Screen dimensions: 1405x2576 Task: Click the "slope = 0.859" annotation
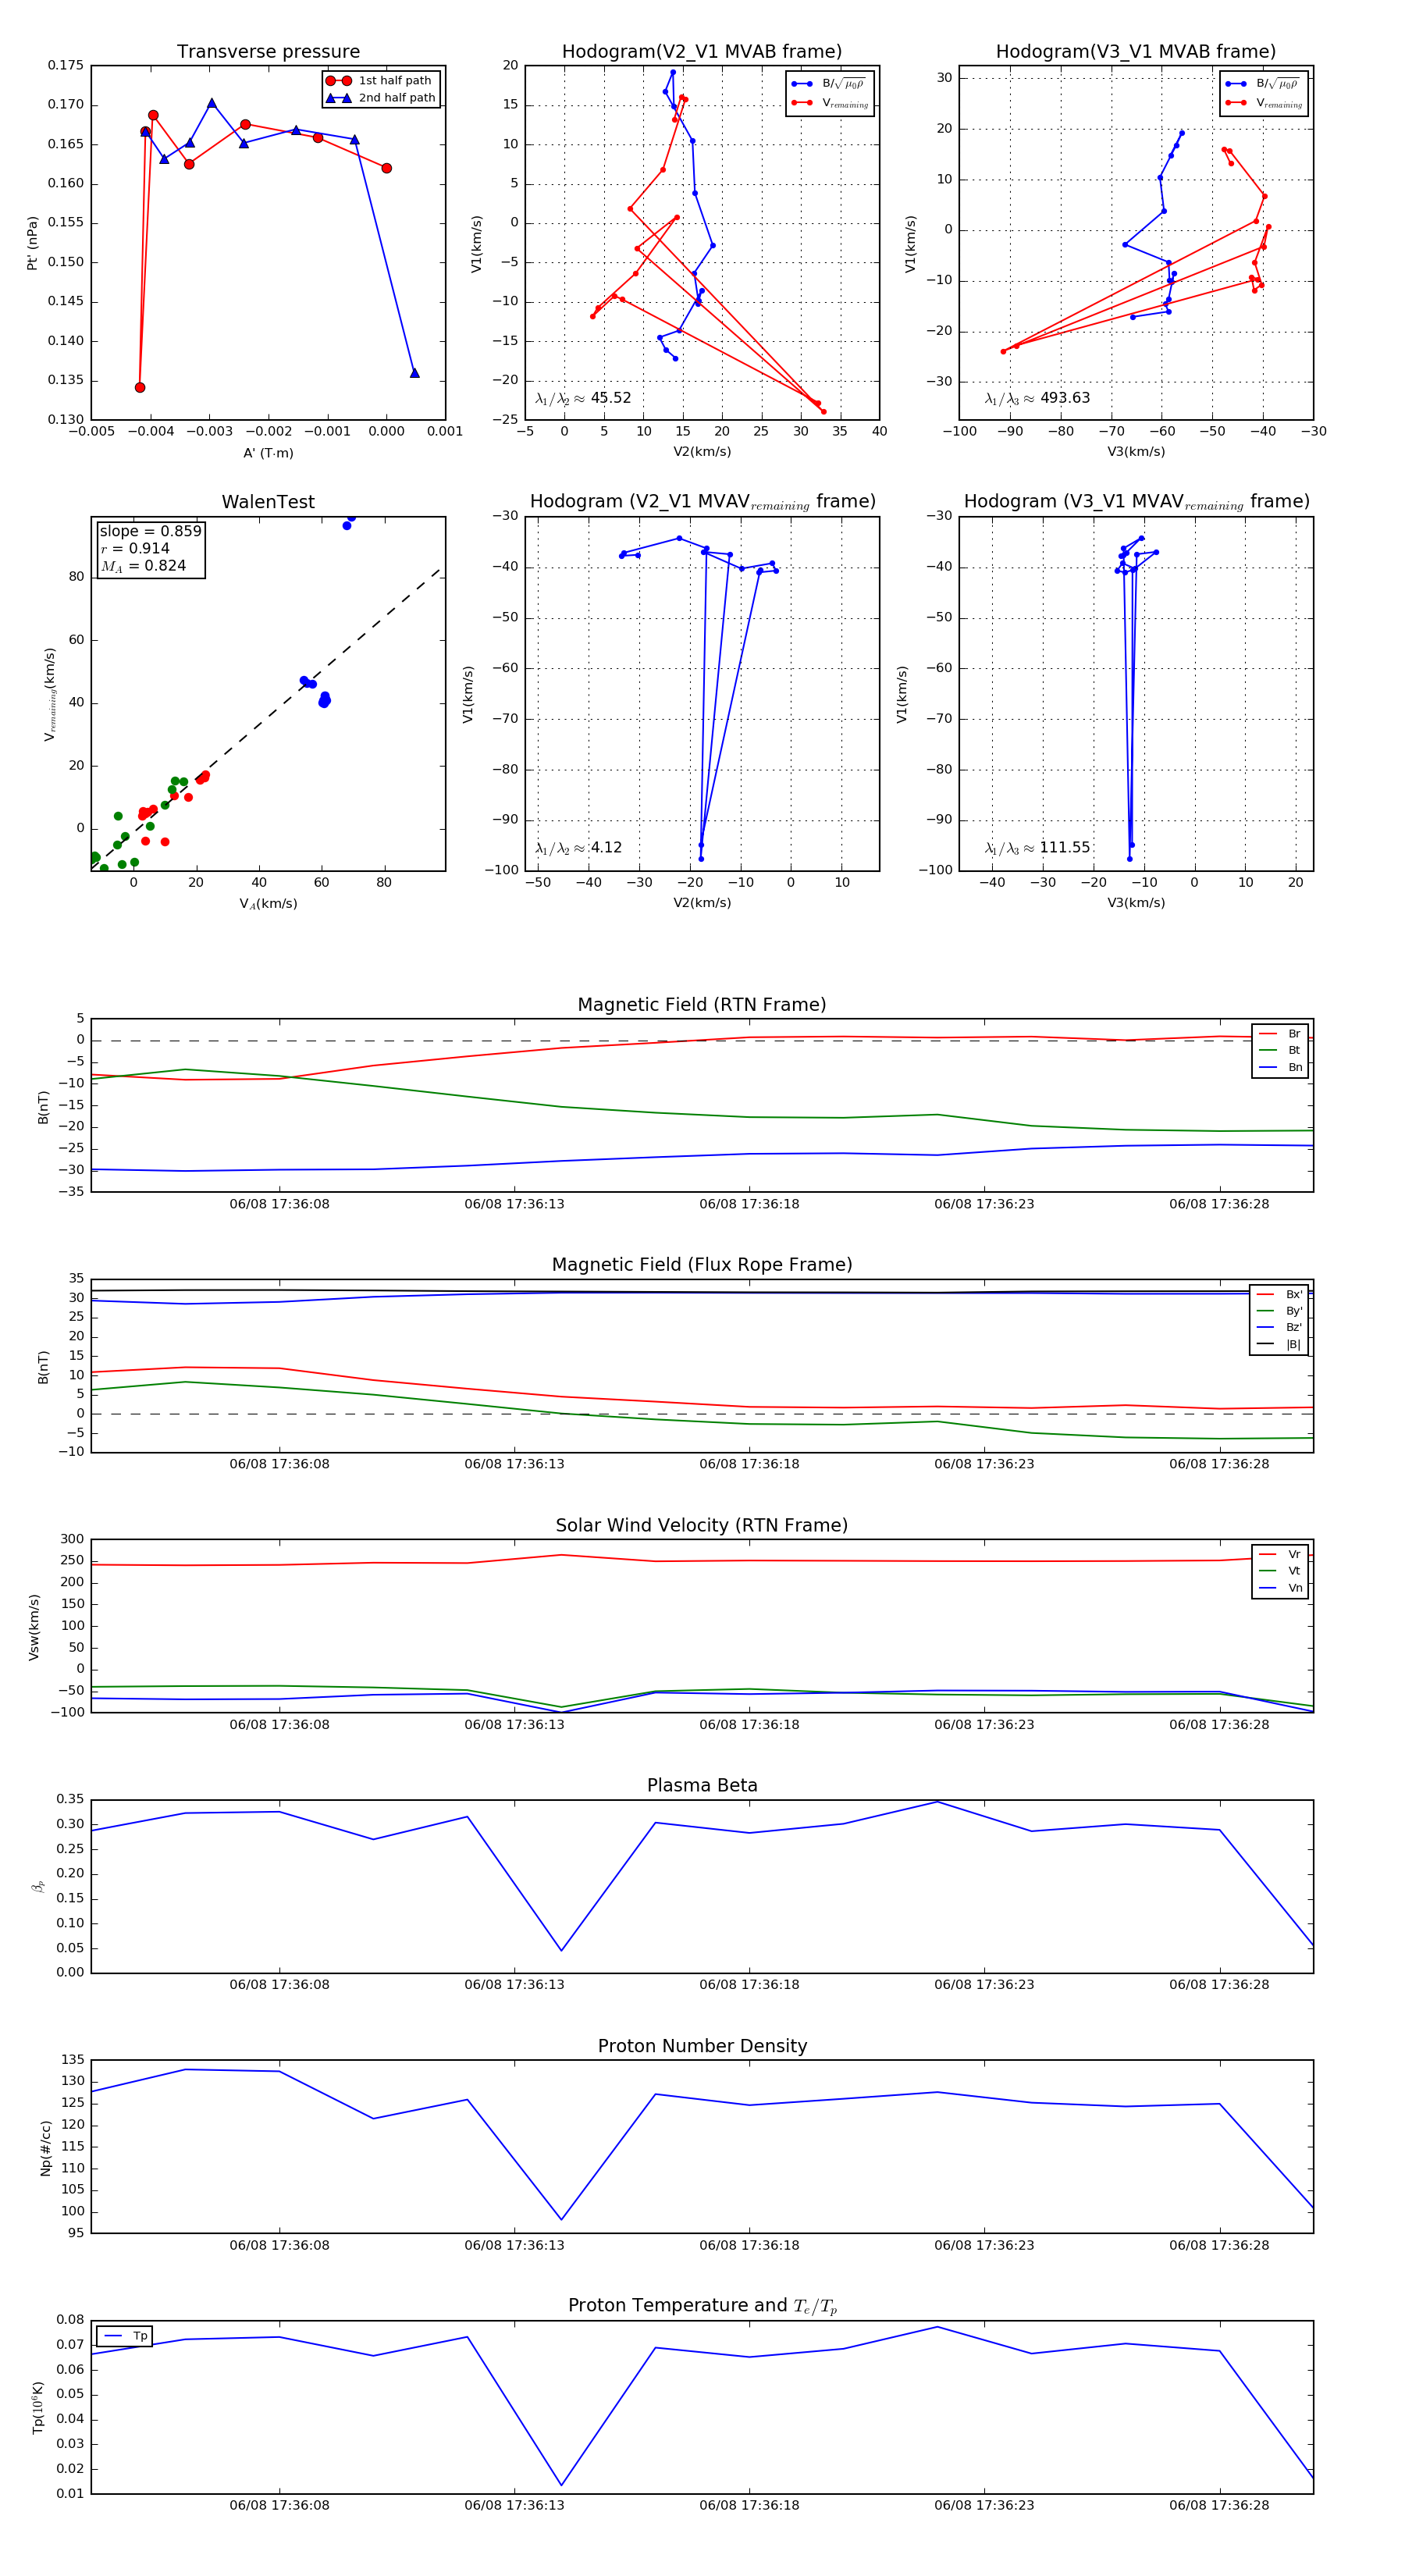[x=150, y=531]
